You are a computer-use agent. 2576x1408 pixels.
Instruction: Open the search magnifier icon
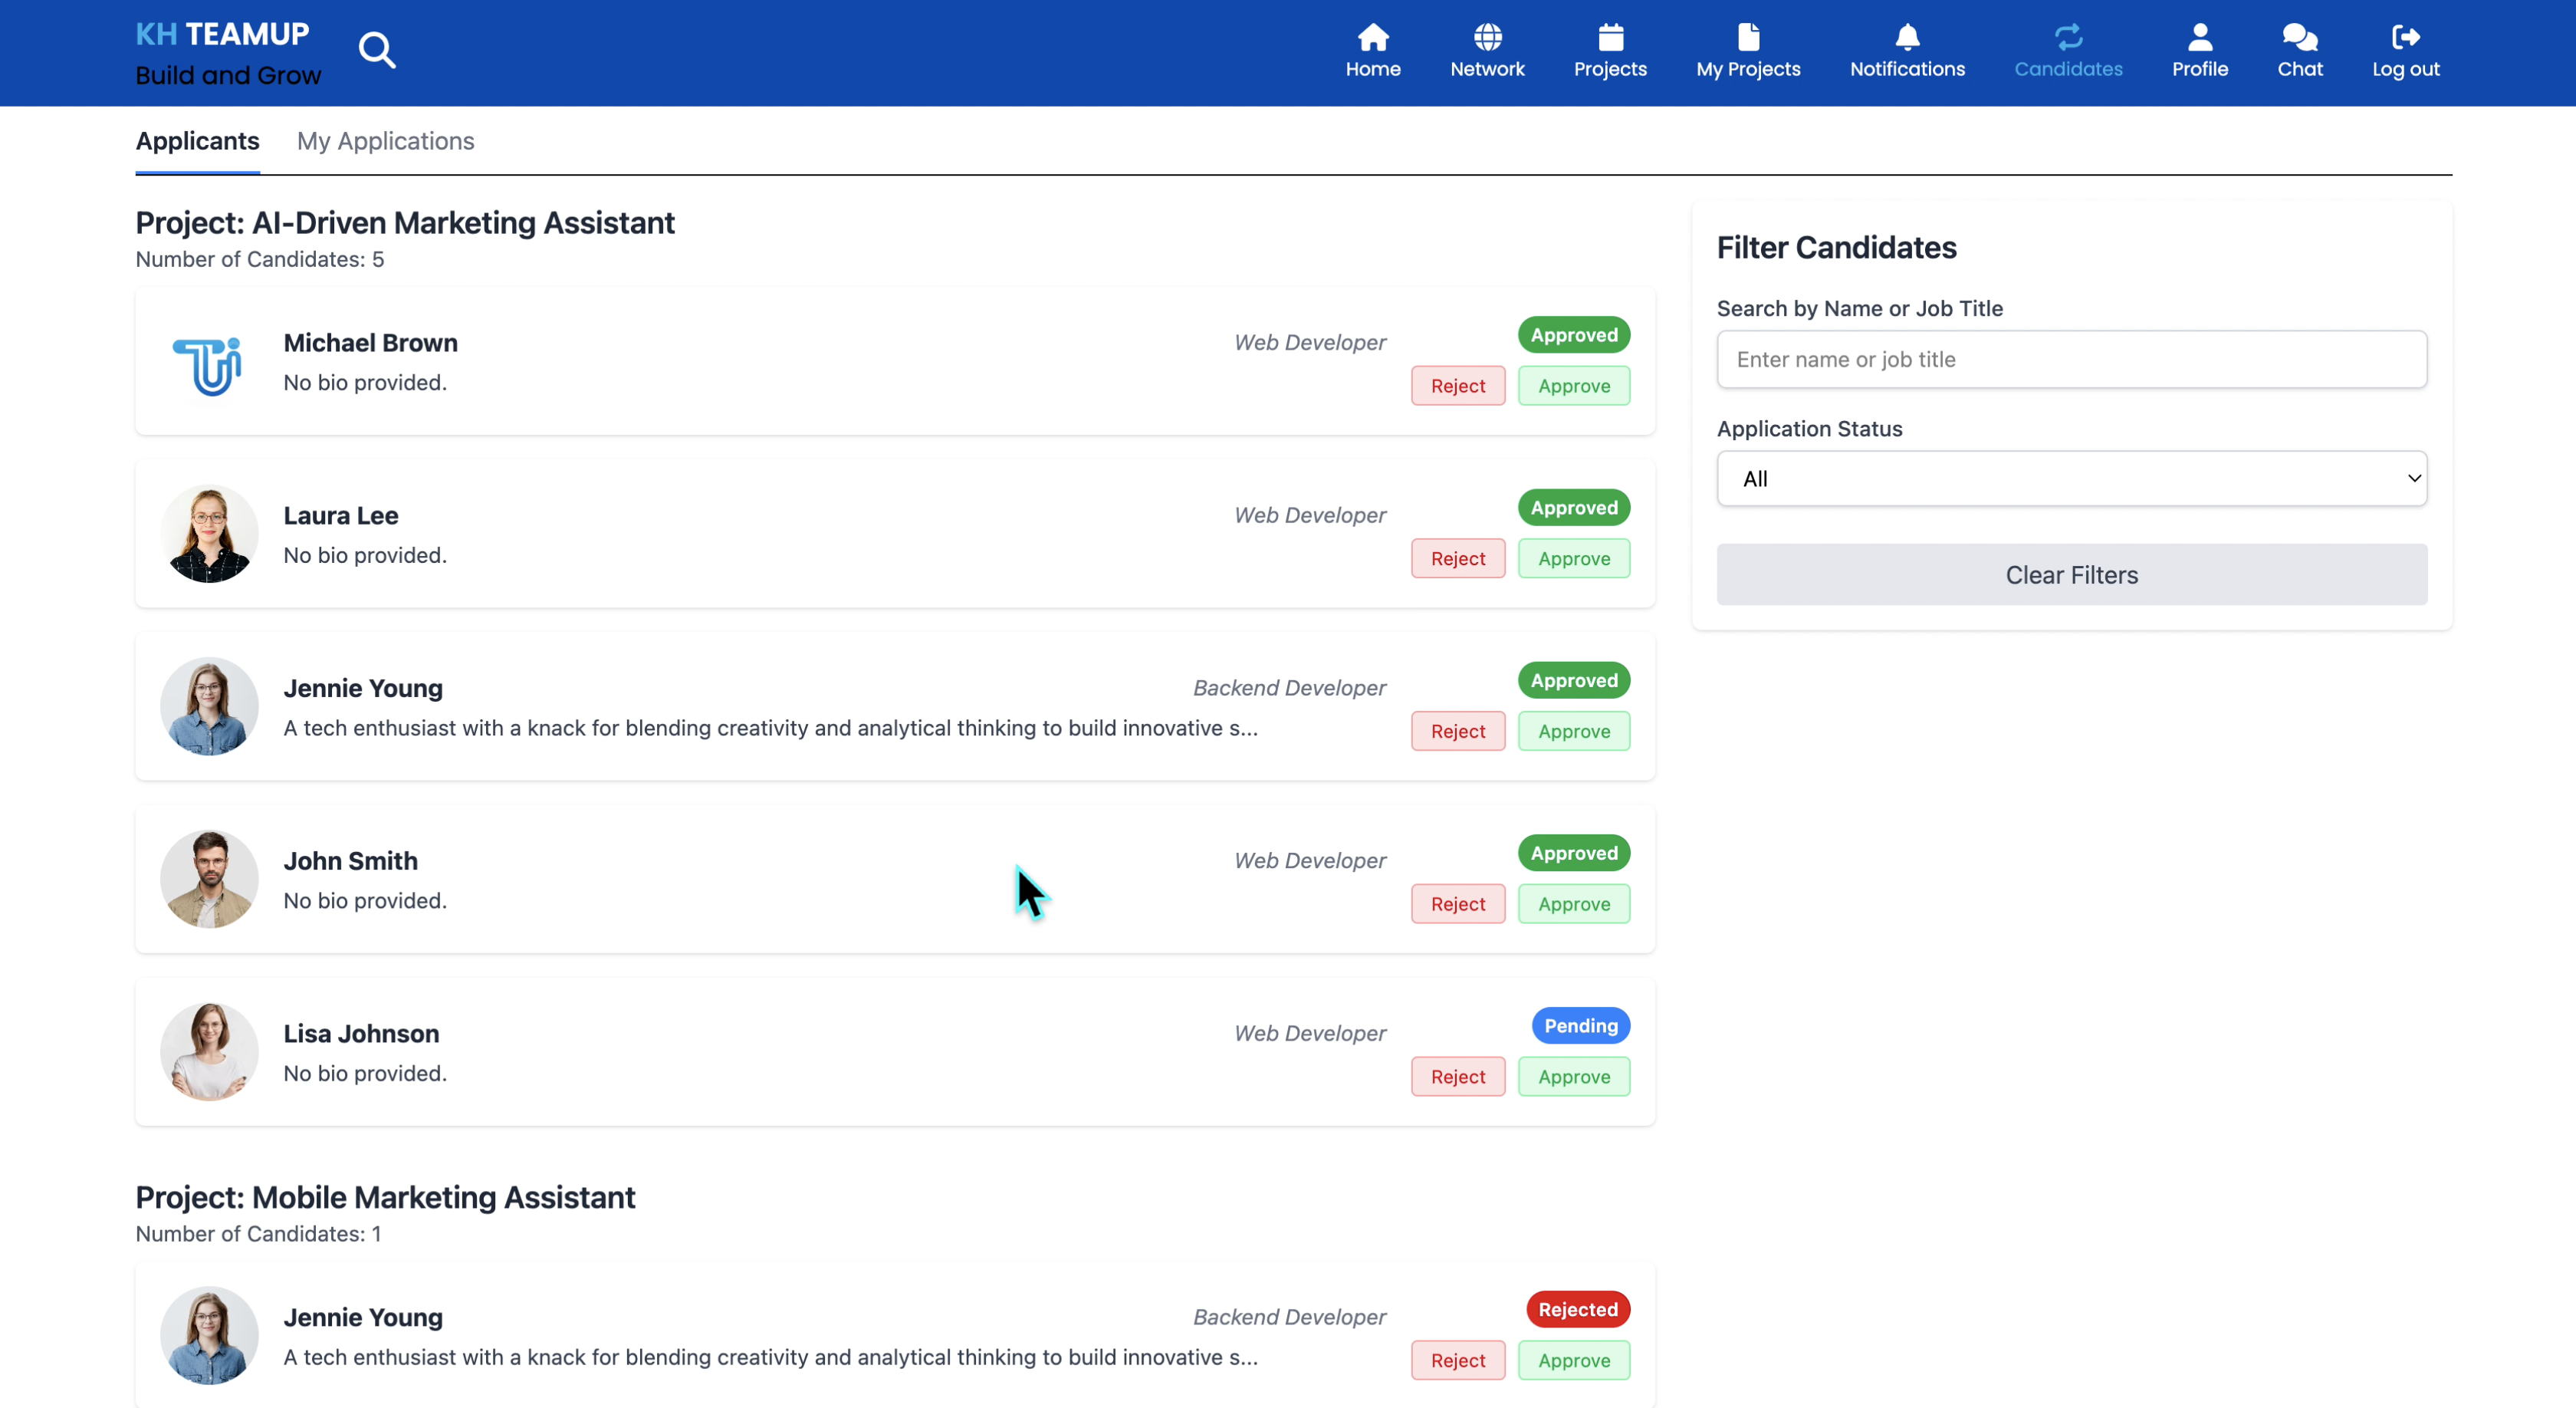coord(377,49)
